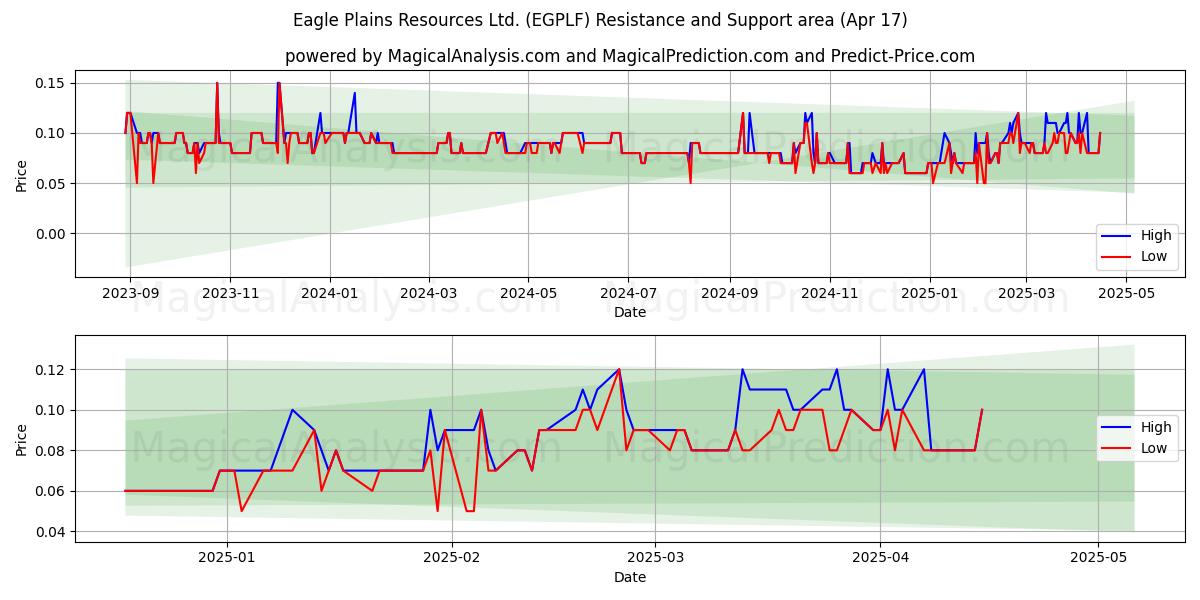Click the 2025-05 tick label on upper axis

coord(1126,294)
